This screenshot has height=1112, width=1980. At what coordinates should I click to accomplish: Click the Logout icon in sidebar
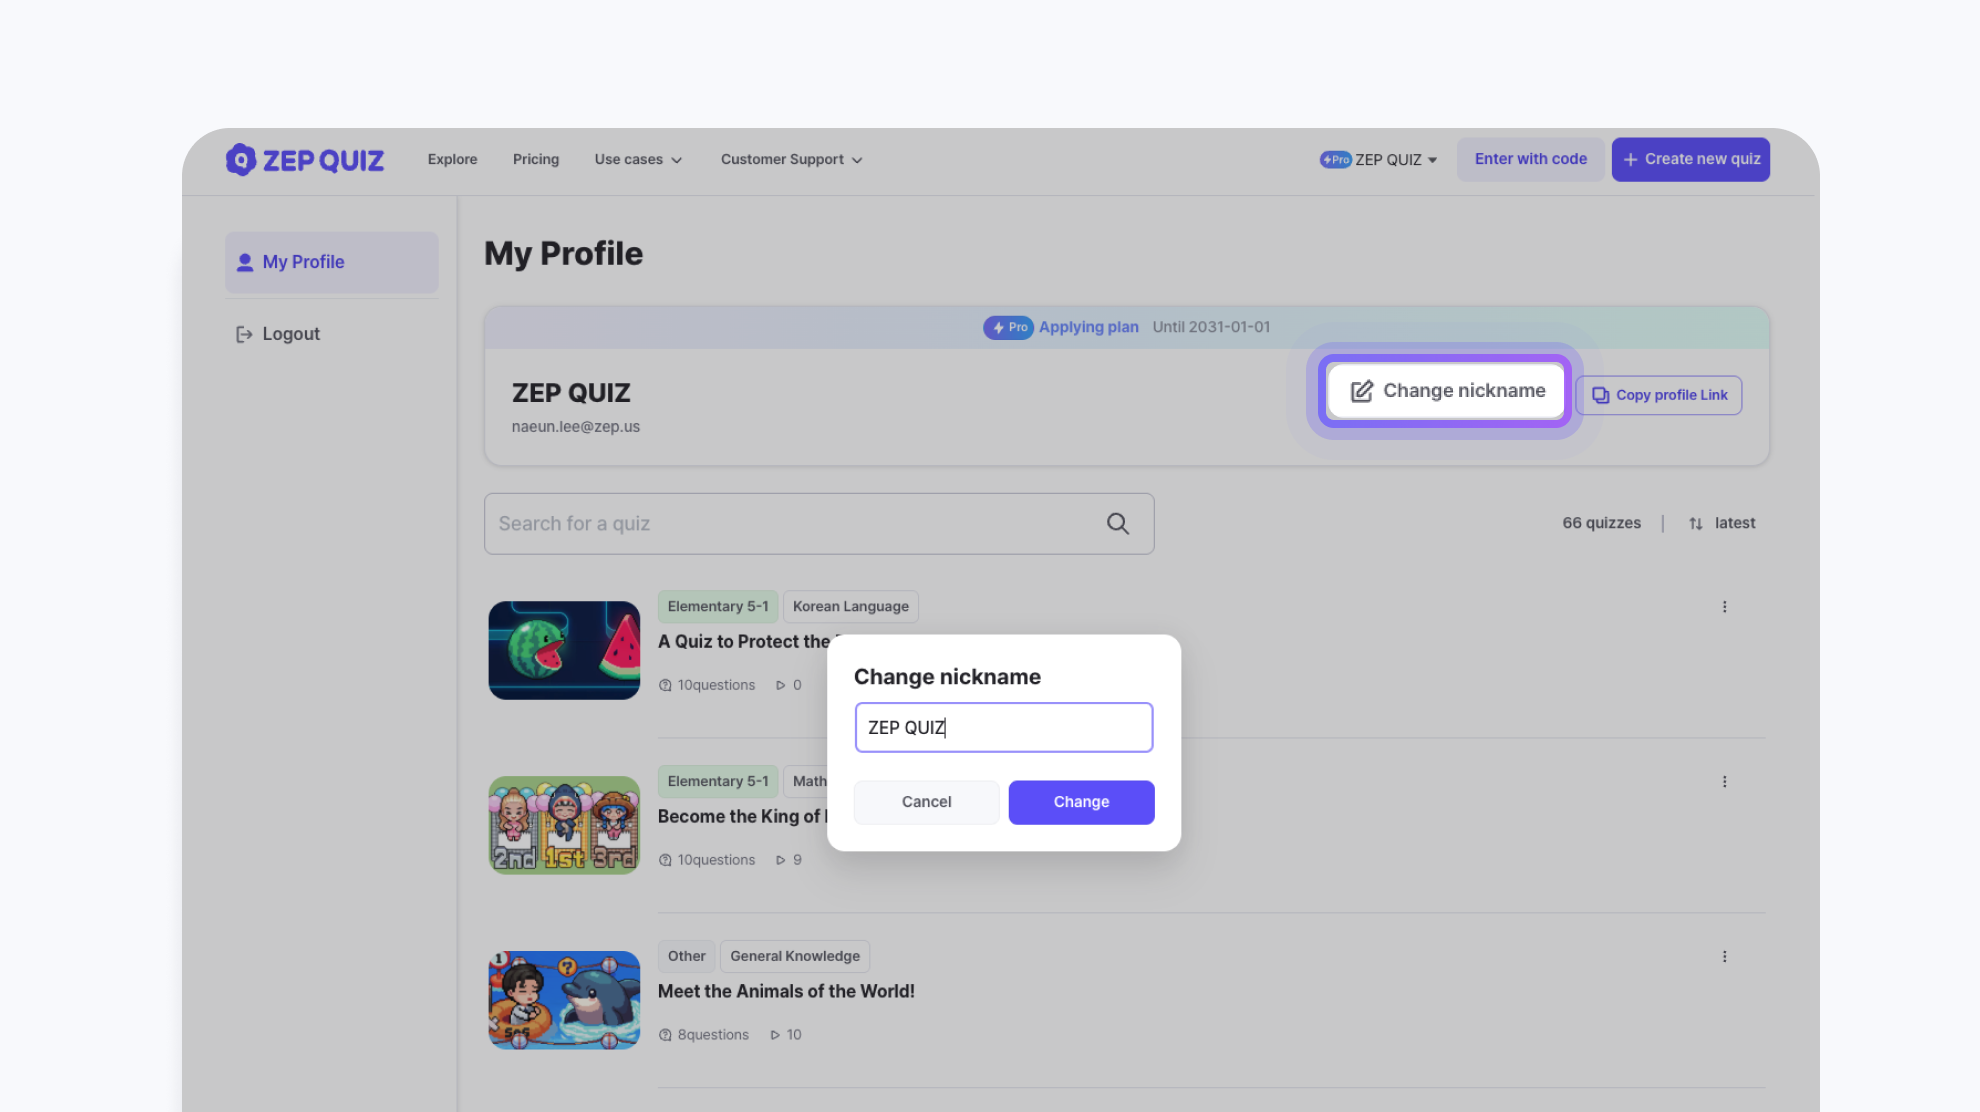pyautogui.click(x=243, y=334)
